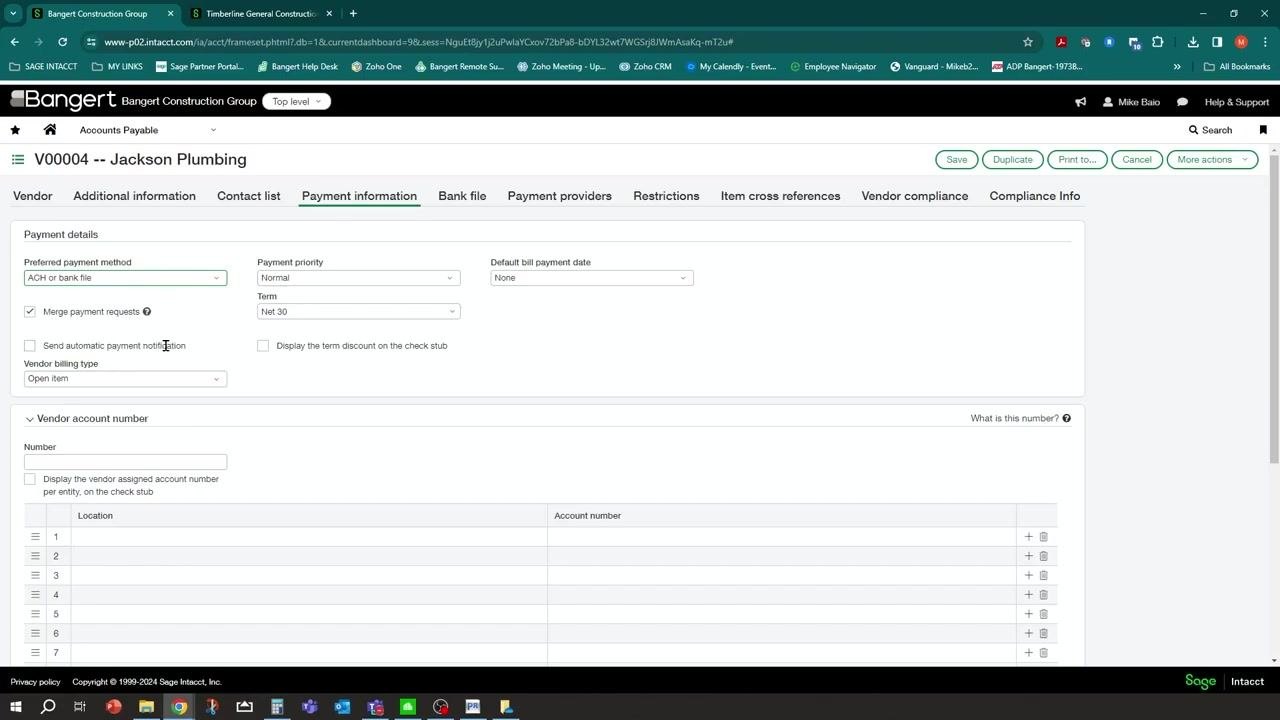The height and width of the screenshot is (720, 1280).
Task: Check Display vendor assigned account number per entity
Action: click(30, 479)
